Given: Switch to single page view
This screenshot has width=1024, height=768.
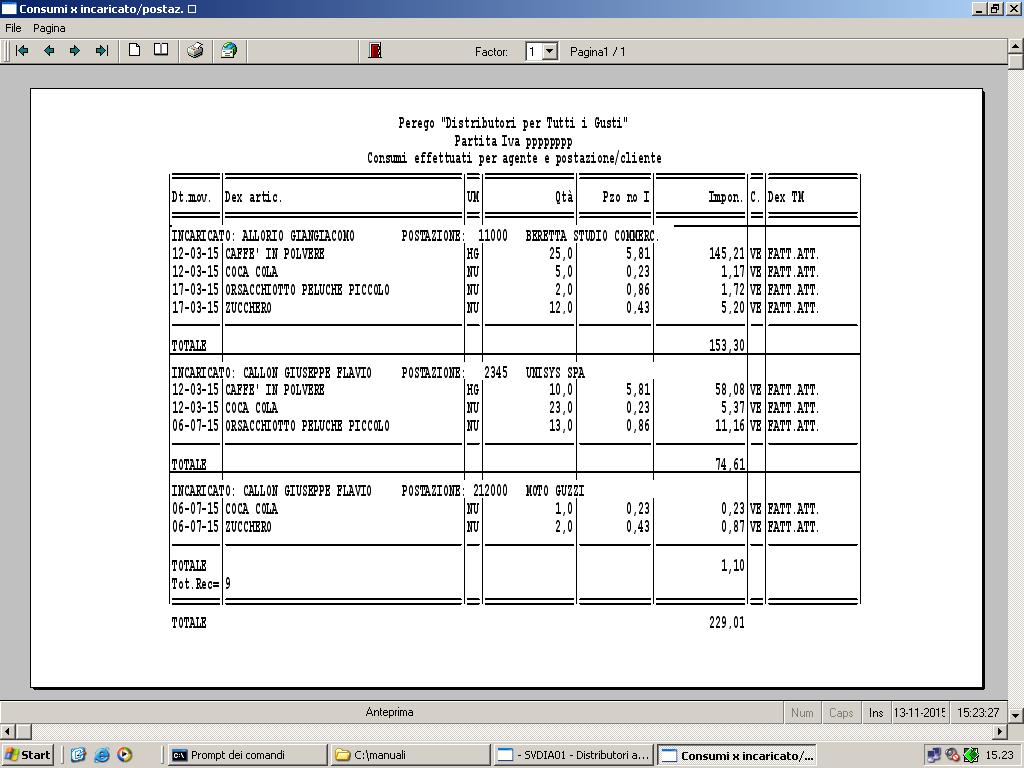Looking at the screenshot, I should [x=135, y=50].
